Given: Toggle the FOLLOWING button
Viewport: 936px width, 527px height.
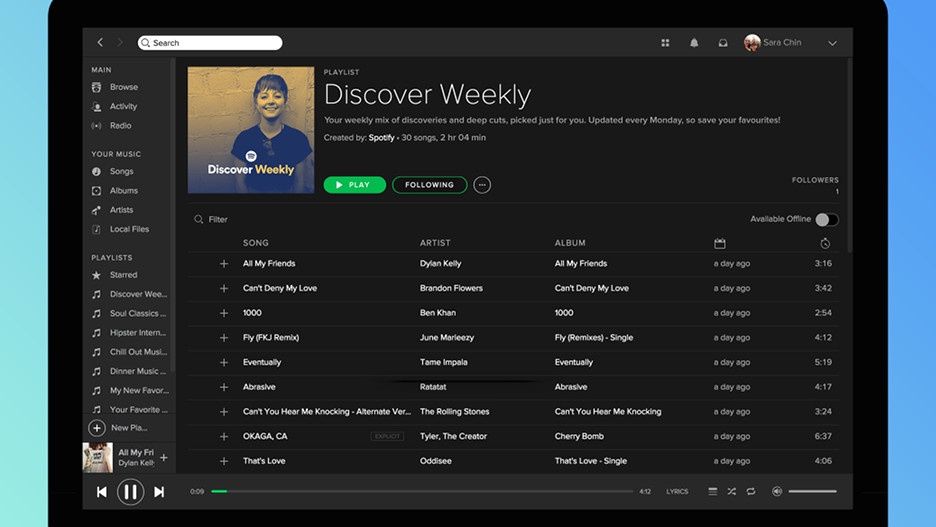Looking at the screenshot, I should click(x=429, y=185).
